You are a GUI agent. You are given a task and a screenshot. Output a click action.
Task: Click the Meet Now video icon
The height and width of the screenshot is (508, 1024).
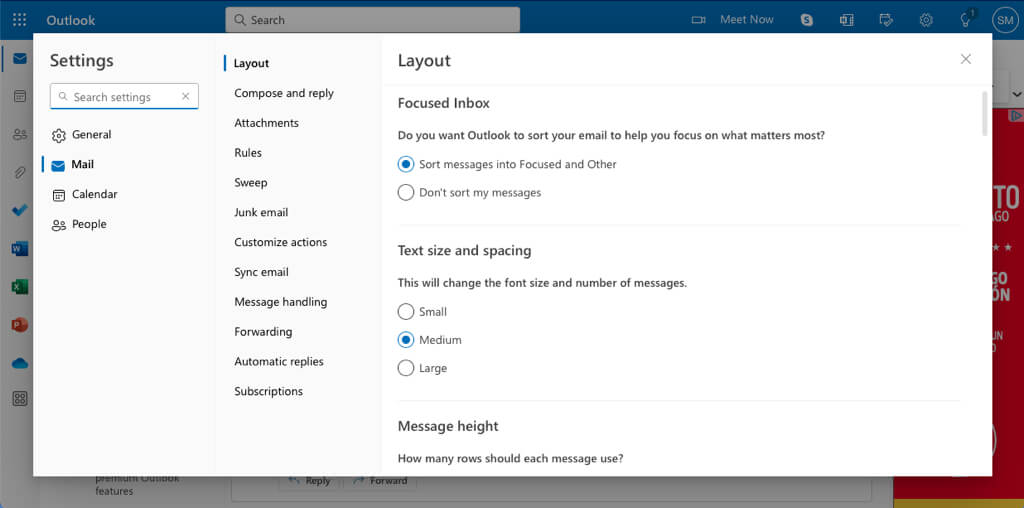(699, 20)
